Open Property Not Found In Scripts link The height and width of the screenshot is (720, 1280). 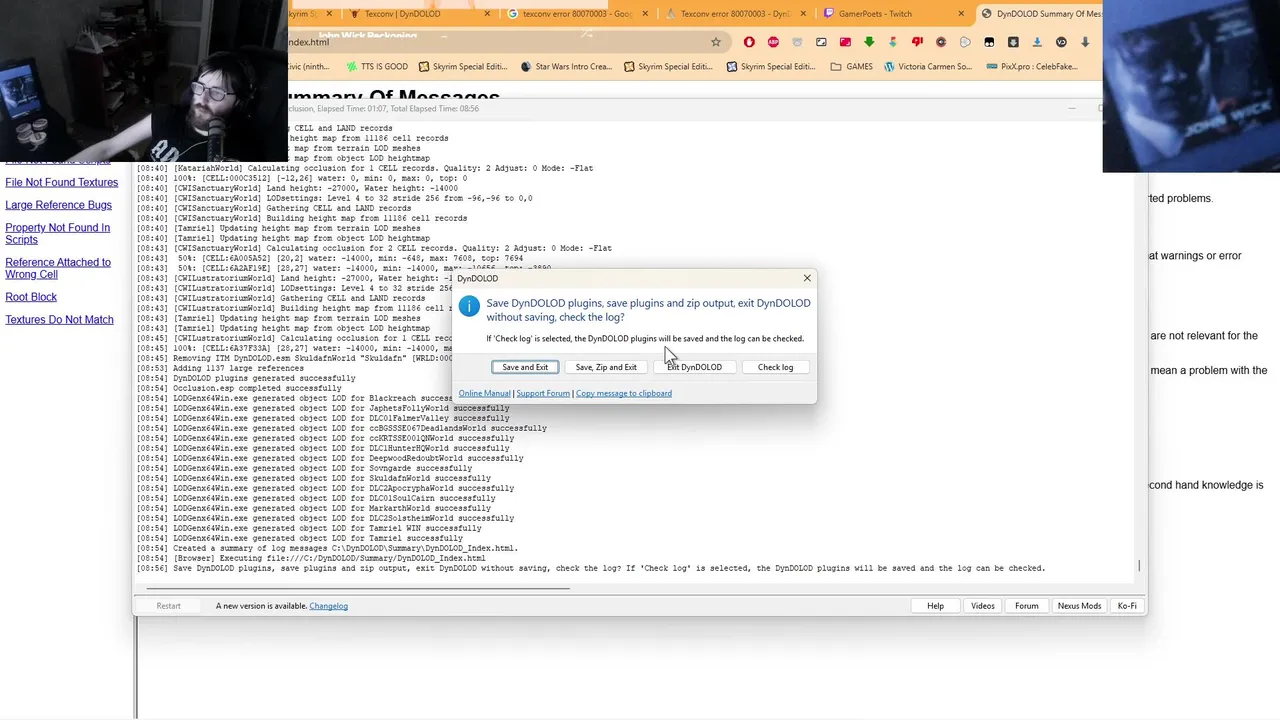point(58,233)
